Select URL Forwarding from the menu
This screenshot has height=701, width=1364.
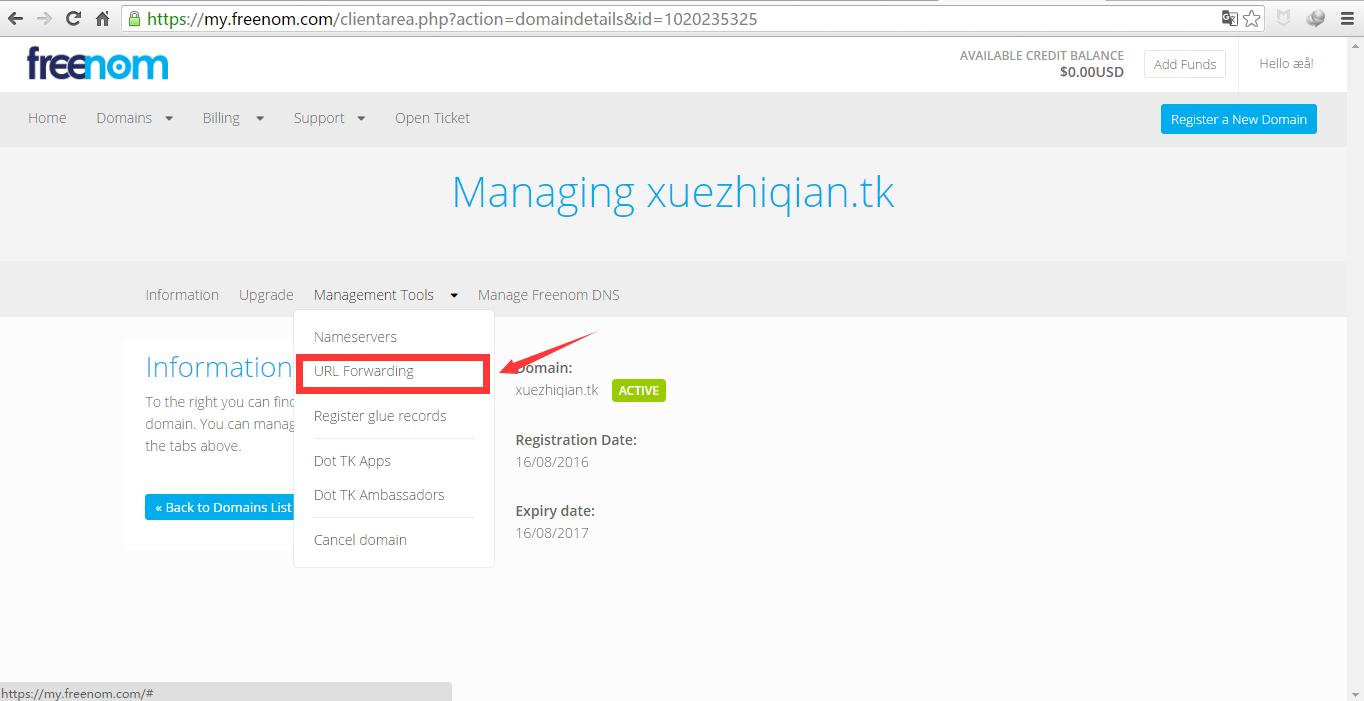tap(364, 371)
